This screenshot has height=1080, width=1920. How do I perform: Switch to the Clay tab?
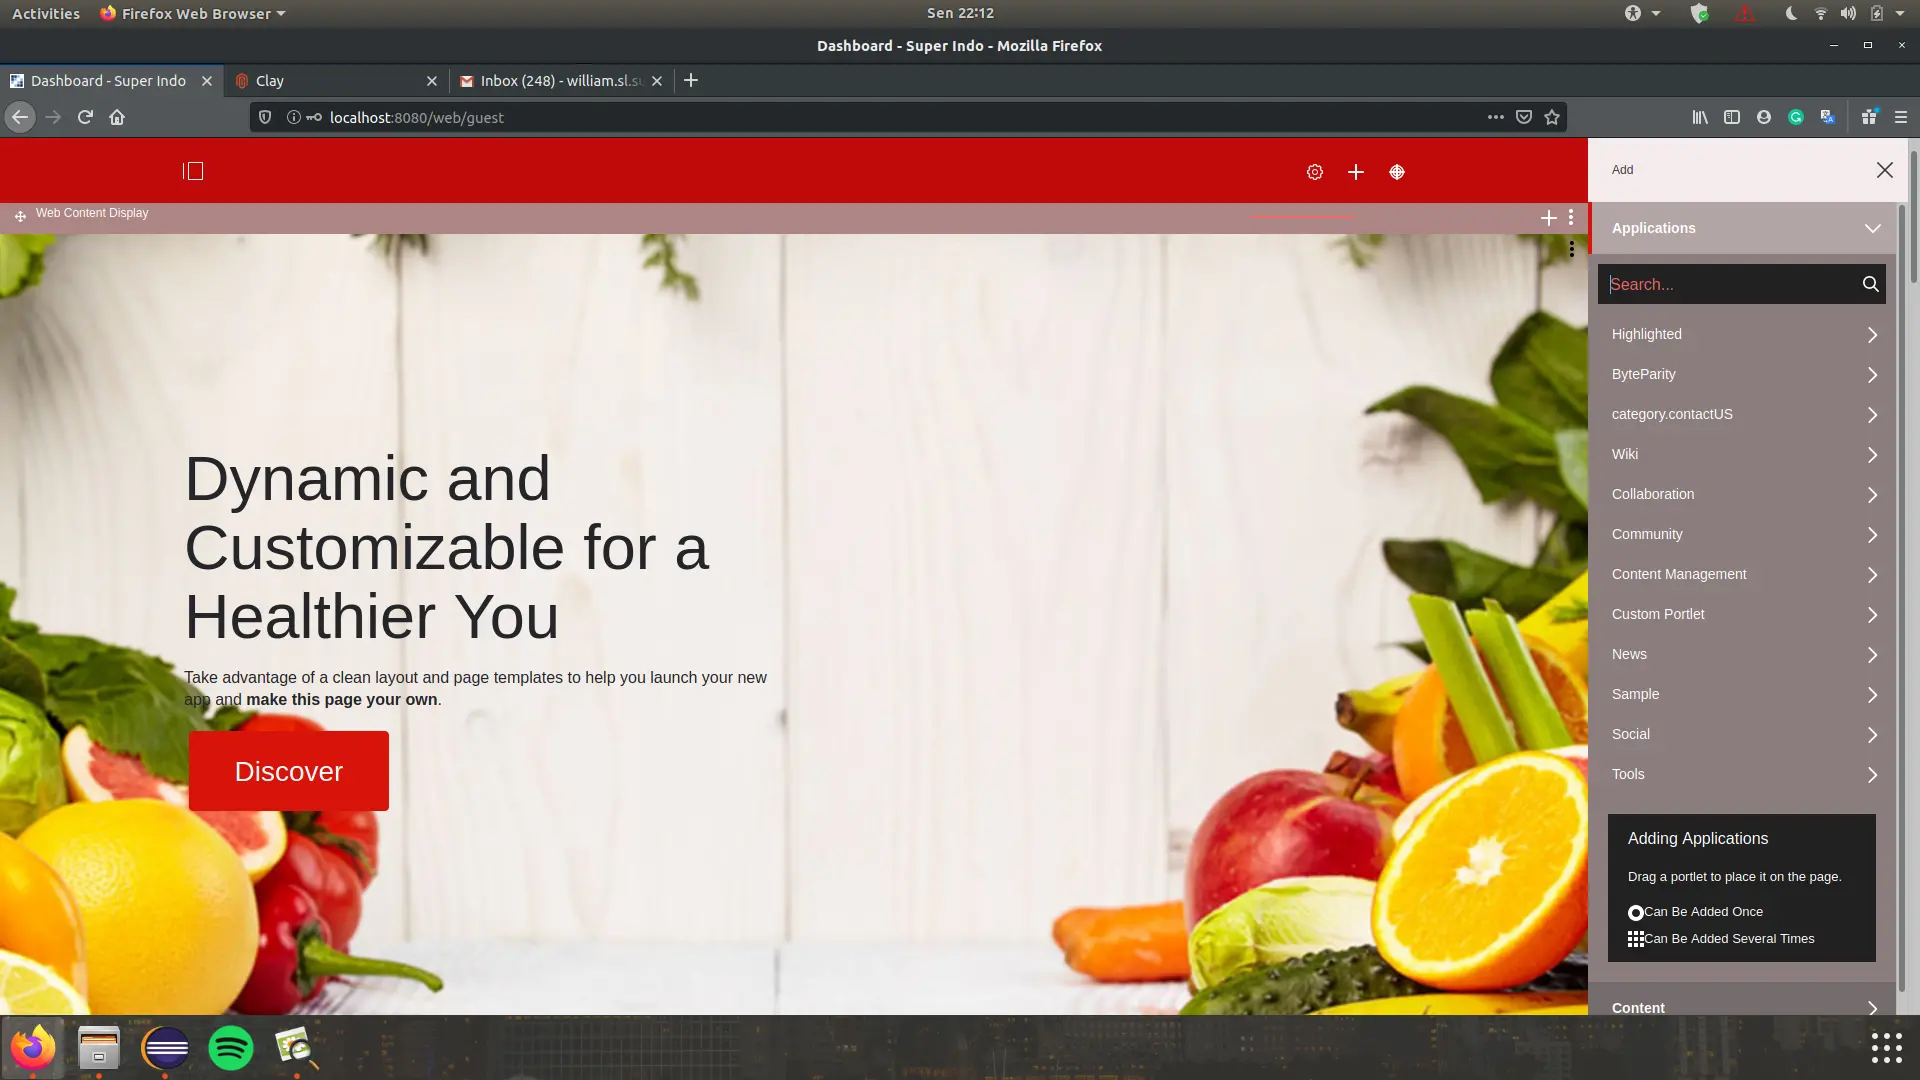[x=330, y=81]
